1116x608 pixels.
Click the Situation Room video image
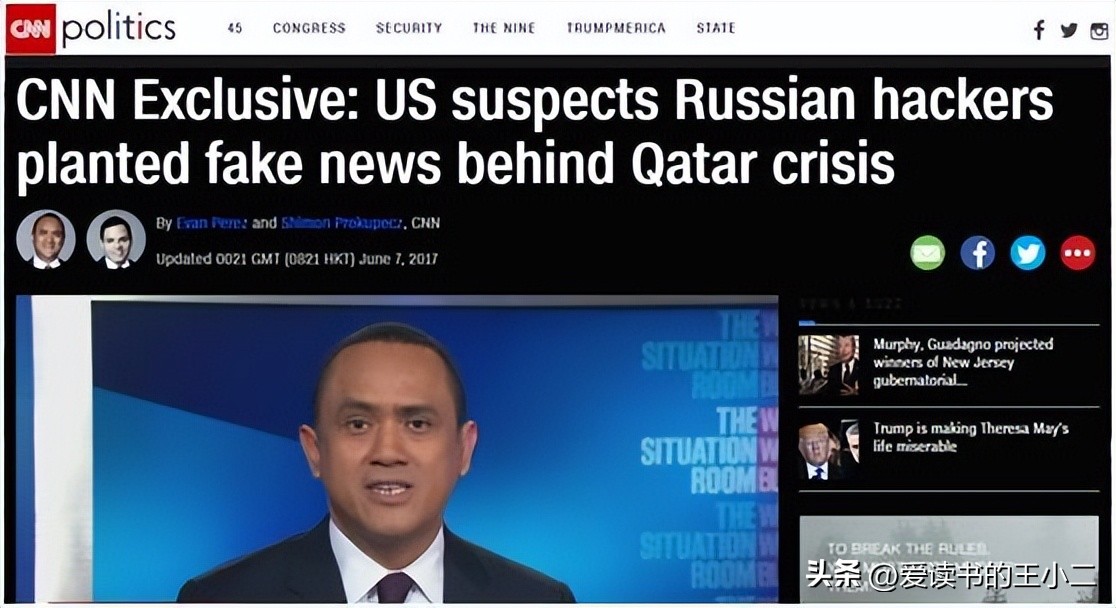tap(397, 449)
